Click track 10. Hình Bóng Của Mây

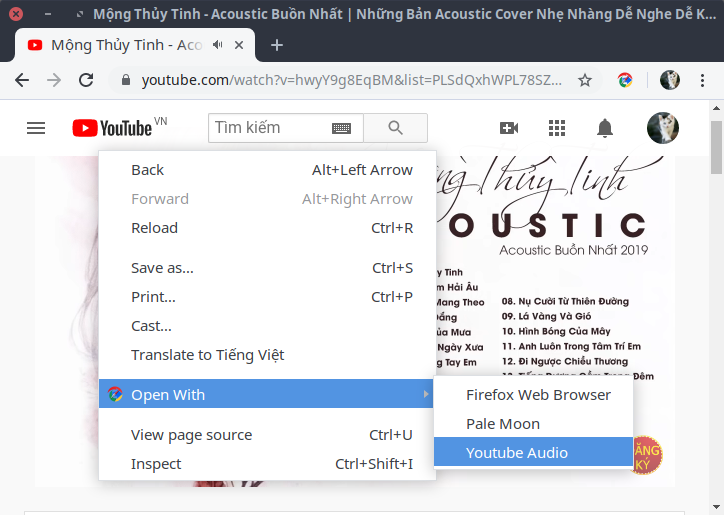(x=556, y=331)
